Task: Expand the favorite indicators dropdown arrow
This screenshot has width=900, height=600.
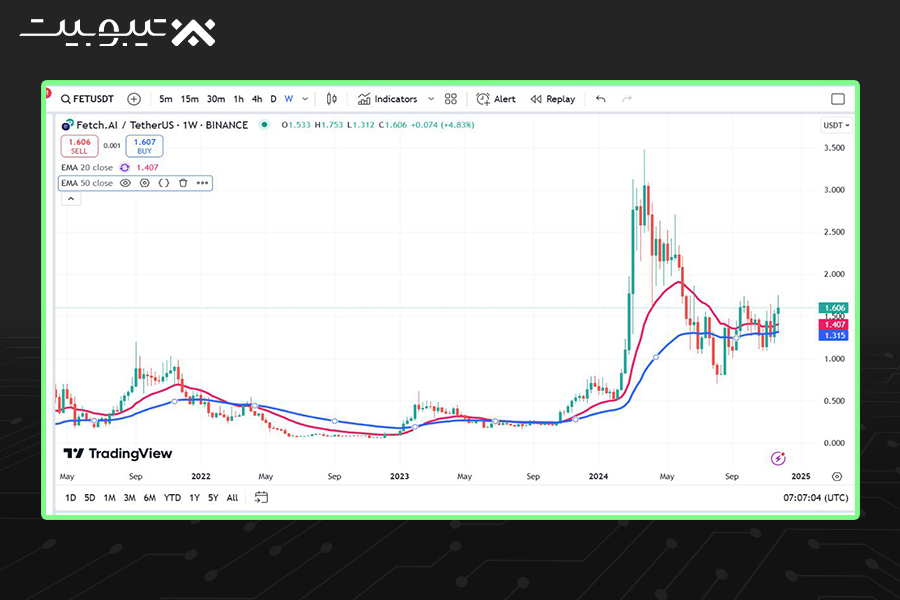Action: [x=431, y=99]
